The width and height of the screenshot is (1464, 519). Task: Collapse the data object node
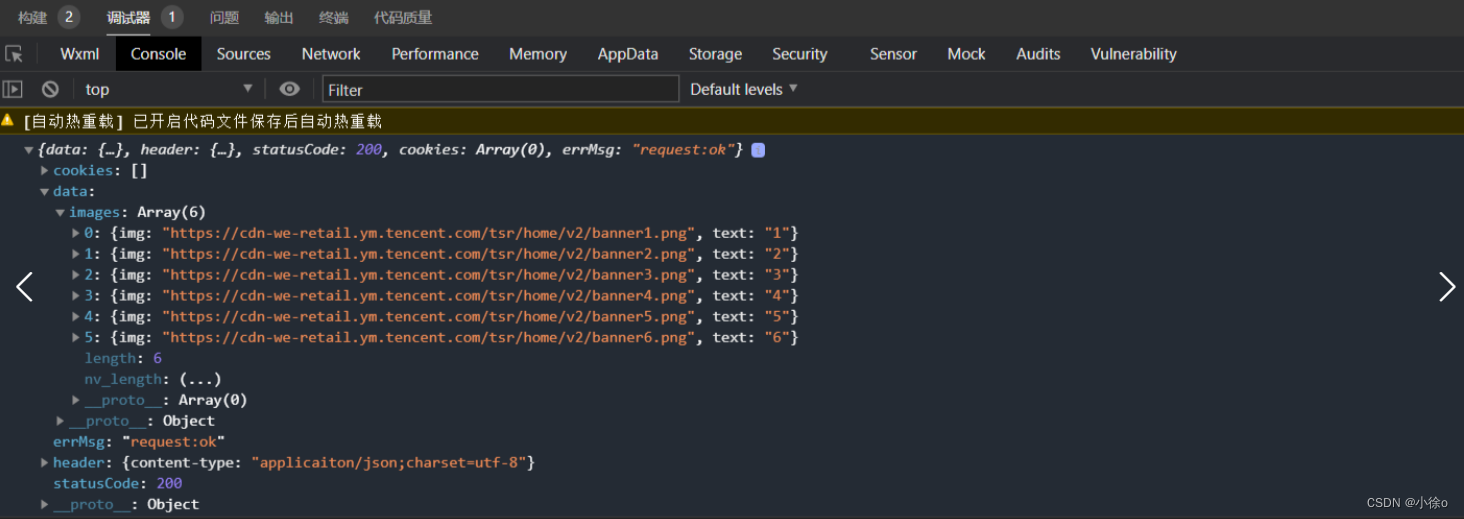(45, 192)
